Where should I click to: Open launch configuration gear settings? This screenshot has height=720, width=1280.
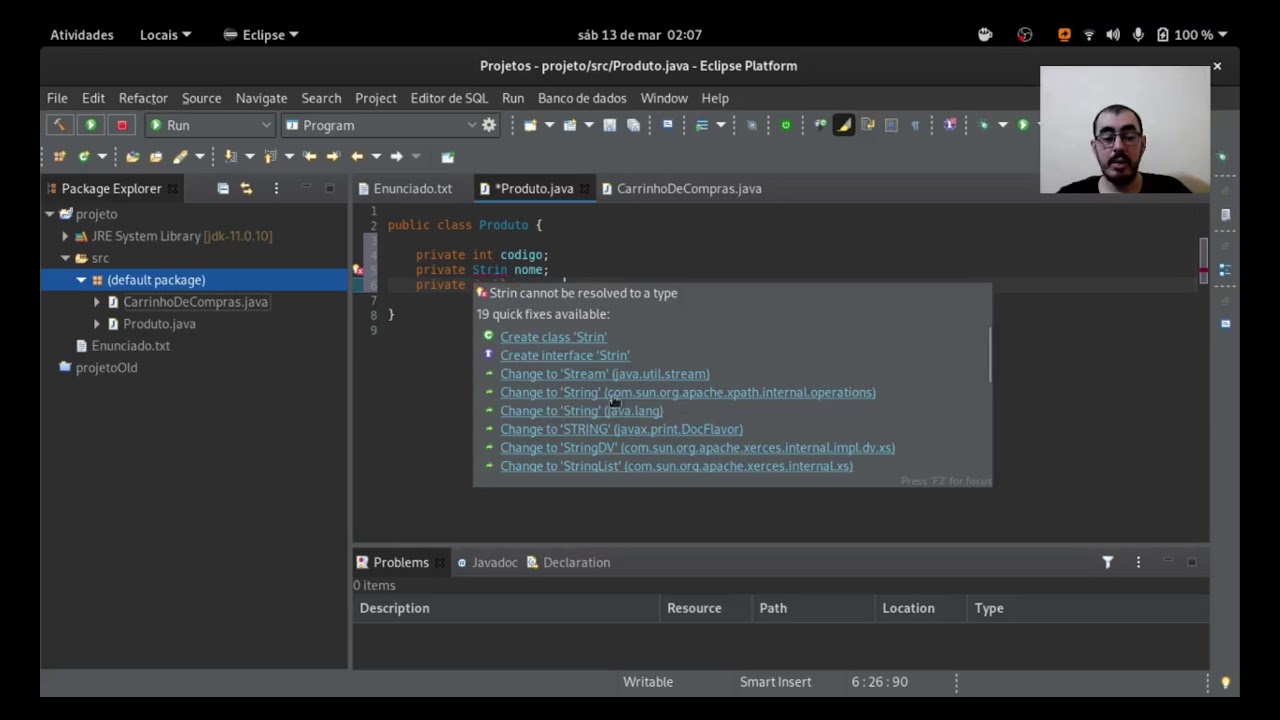pyautogui.click(x=489, y=125)
